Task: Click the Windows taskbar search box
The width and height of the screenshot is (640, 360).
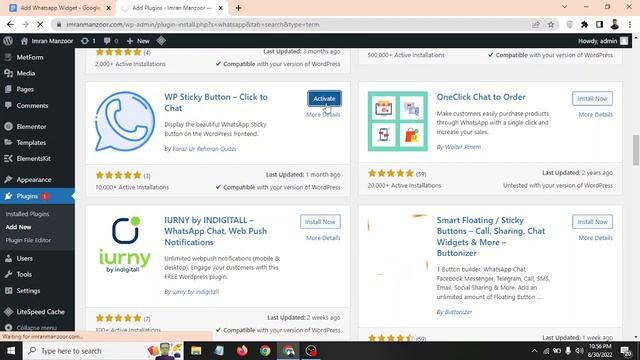Action: (103, 351)
